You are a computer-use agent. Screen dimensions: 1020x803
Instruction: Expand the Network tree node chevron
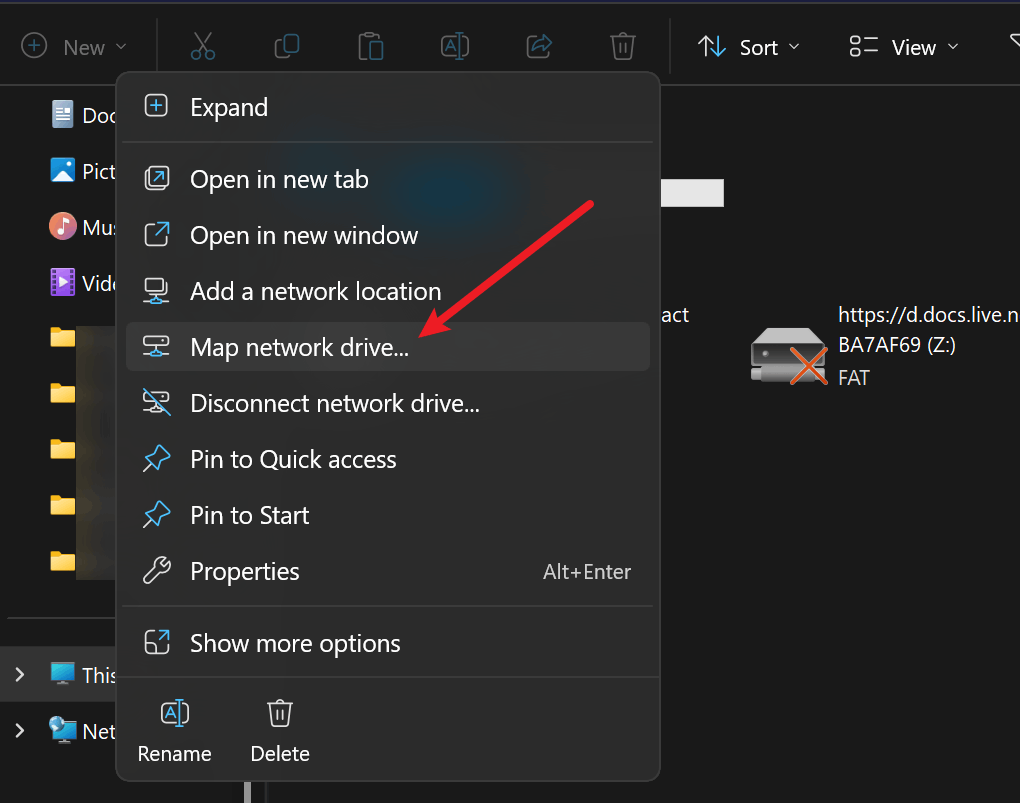coord(20,731)
